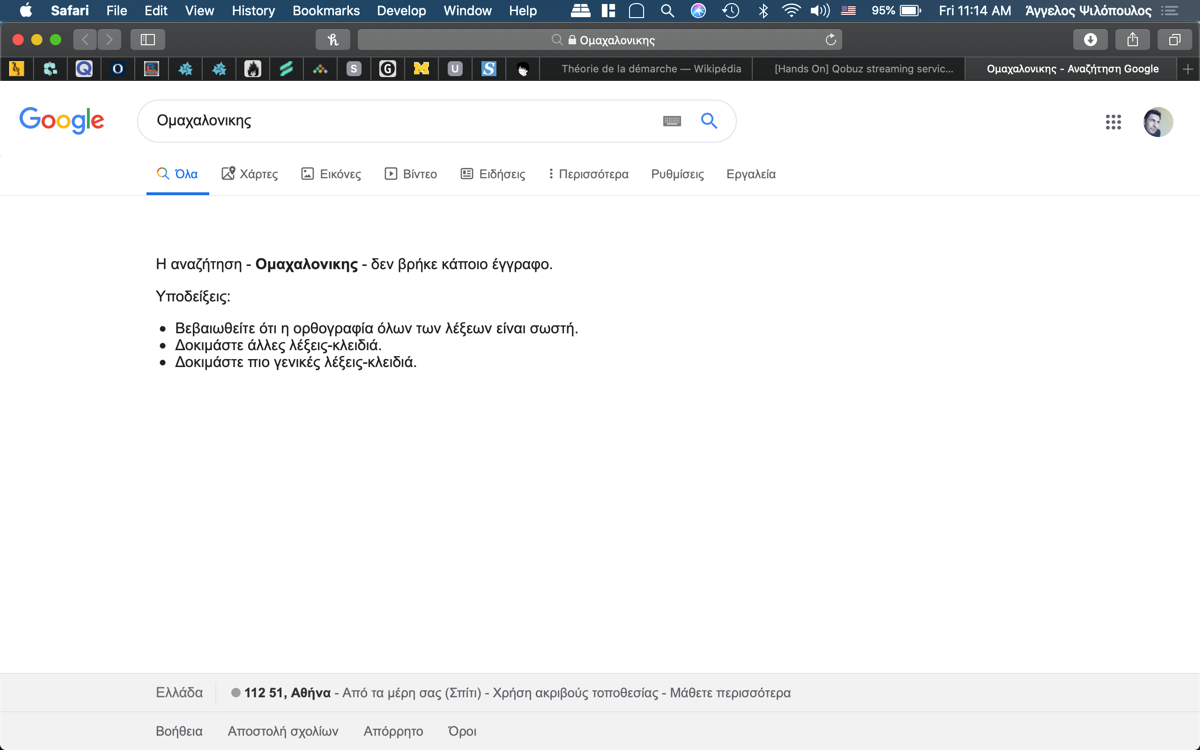
Task: Open the Quora favorite from the bookmarks bar
Action: click(x=84, y=68)
